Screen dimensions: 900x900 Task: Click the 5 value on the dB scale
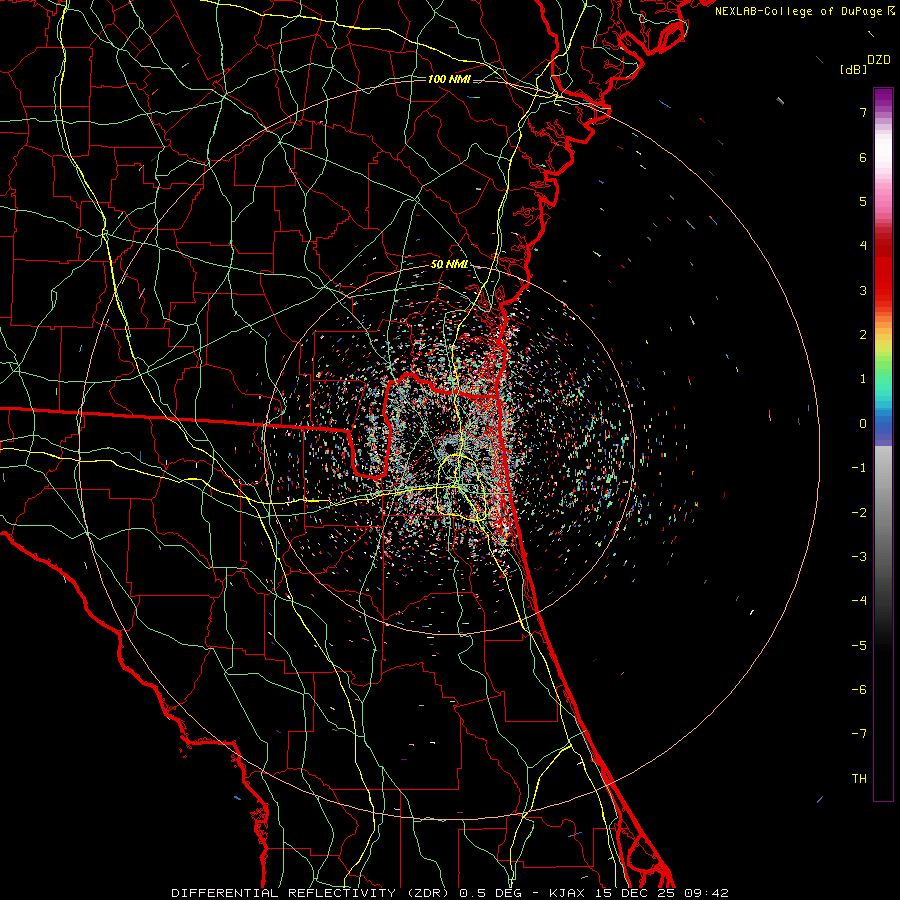pos(863,201)
